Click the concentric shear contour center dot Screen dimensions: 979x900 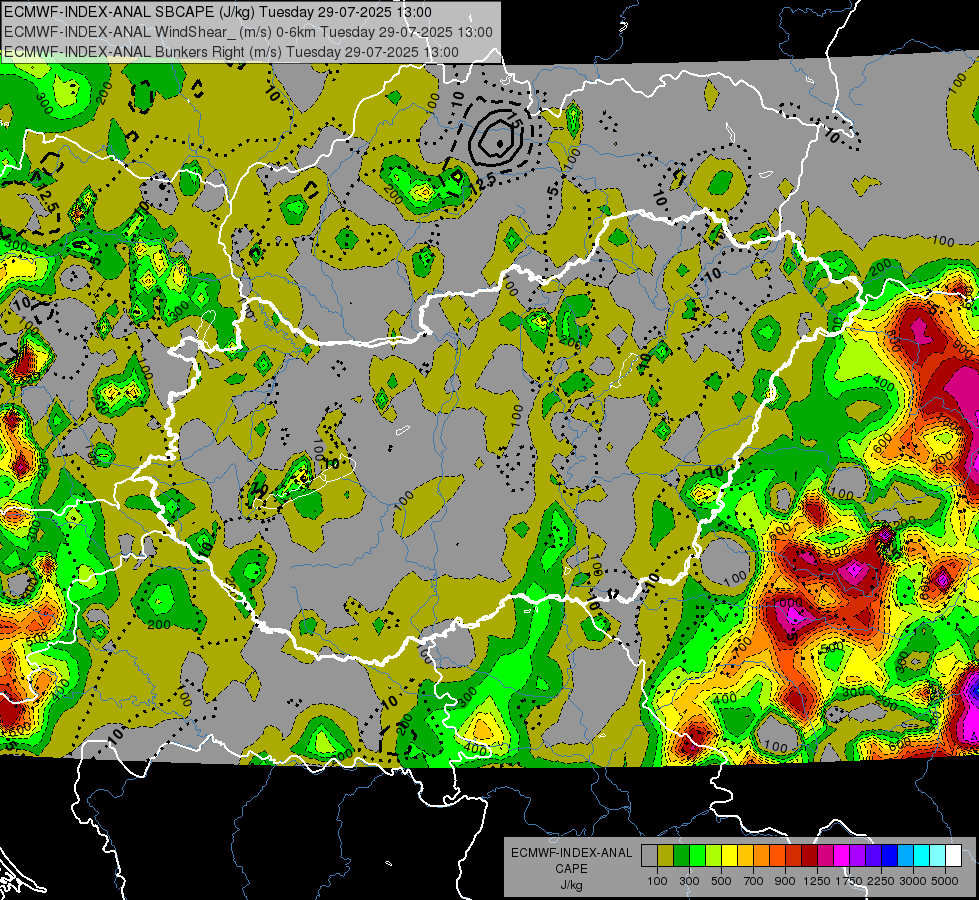click(x=501, y=144)
